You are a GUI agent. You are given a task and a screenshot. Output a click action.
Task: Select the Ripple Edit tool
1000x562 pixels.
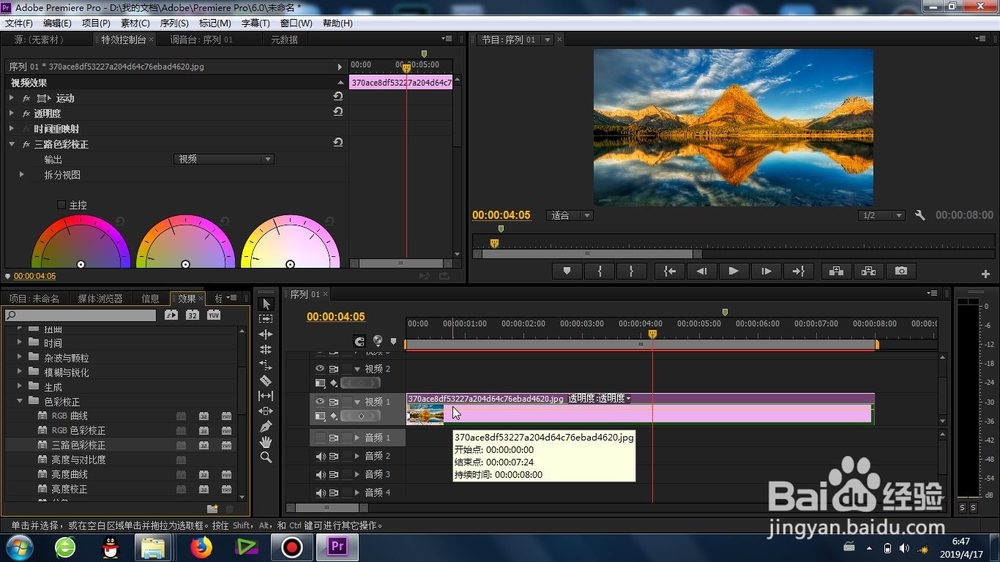[x=266, y=334]
